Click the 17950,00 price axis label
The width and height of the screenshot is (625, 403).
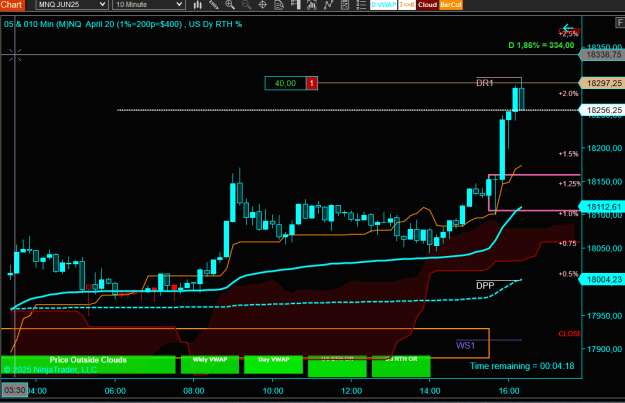pyautogui.click(x=604, y=316)
